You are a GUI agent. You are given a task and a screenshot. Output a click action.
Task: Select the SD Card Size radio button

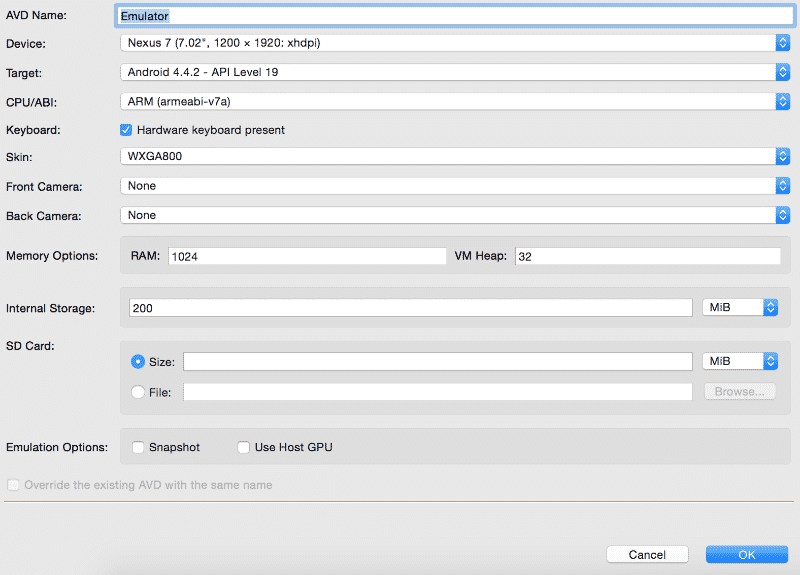tap(138, 362)
